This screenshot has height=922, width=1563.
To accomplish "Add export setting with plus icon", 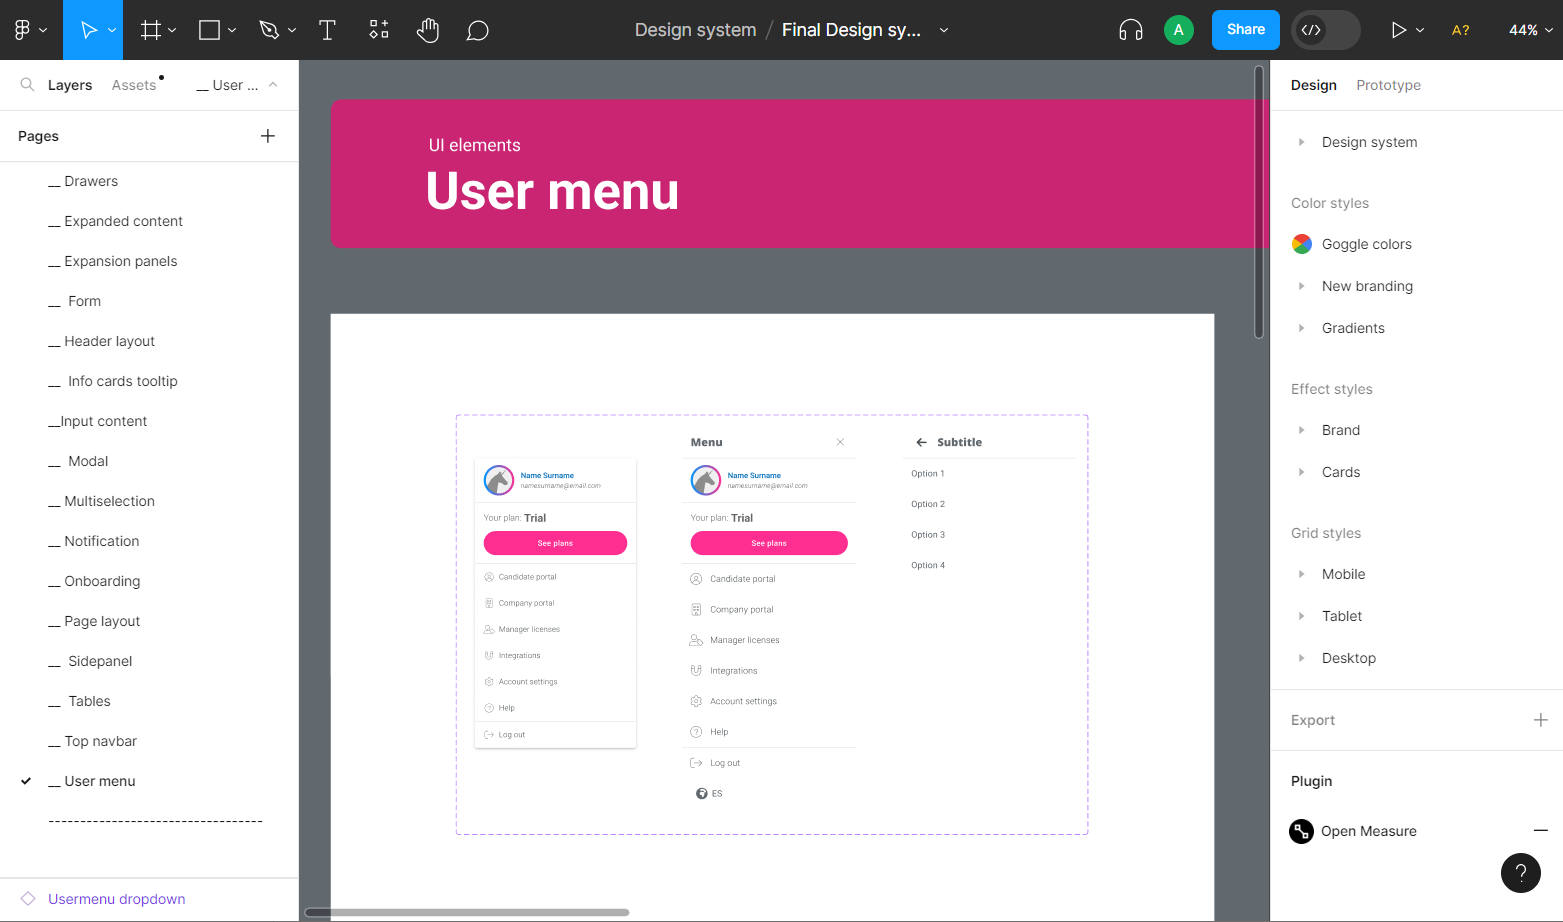I will [1541, 720].
